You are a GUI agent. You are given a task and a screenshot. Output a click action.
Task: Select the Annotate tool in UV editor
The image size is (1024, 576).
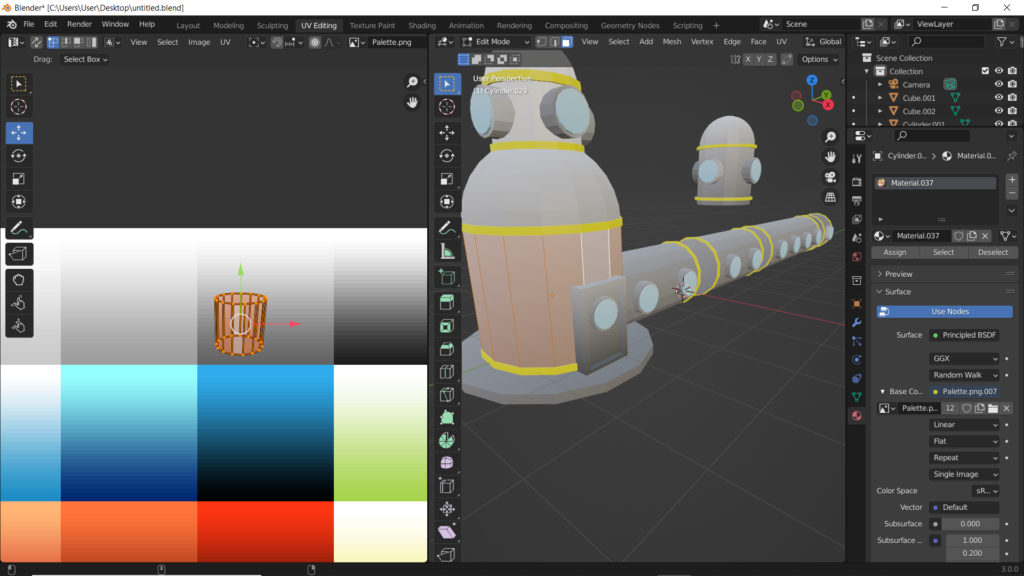19,228
